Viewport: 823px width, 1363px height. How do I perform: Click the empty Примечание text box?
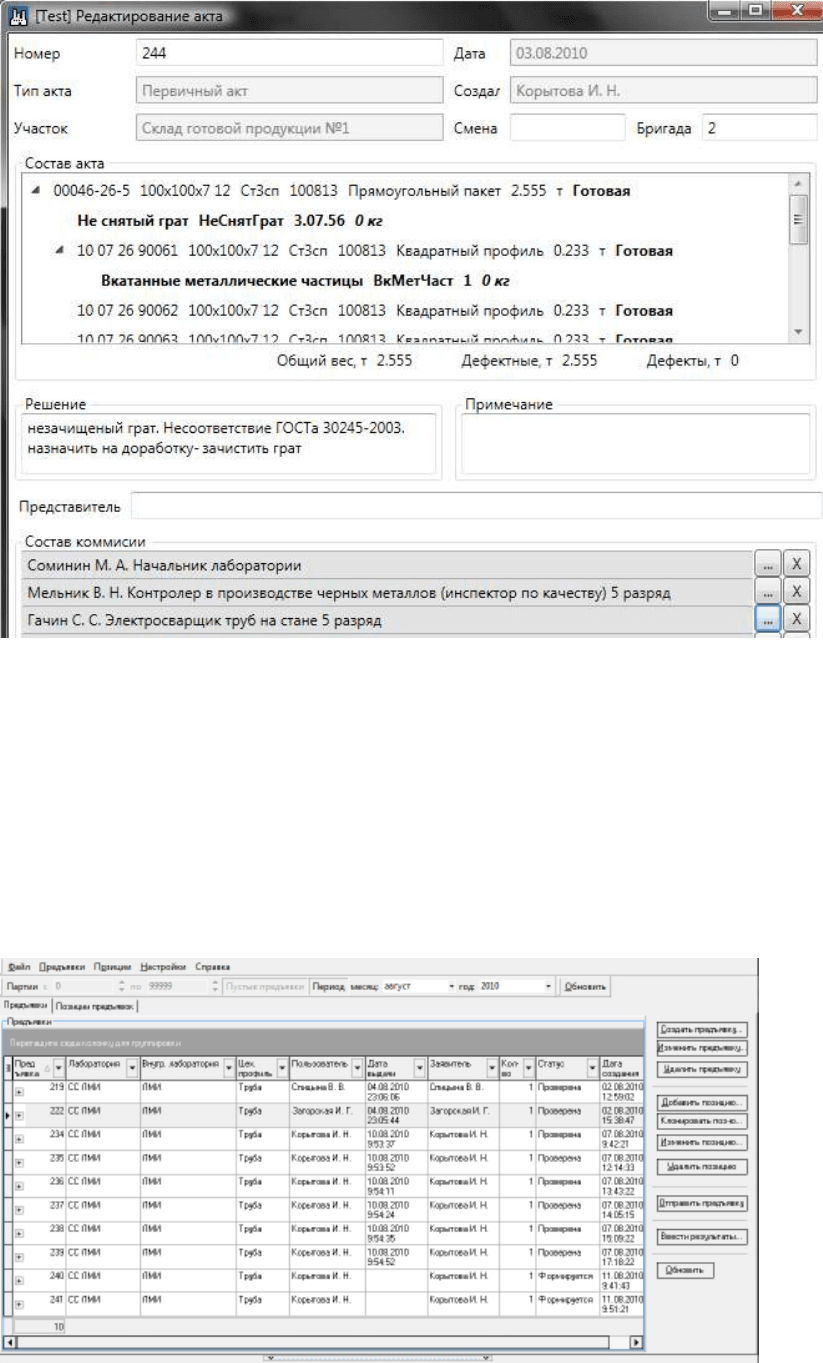tap(635, 443)
